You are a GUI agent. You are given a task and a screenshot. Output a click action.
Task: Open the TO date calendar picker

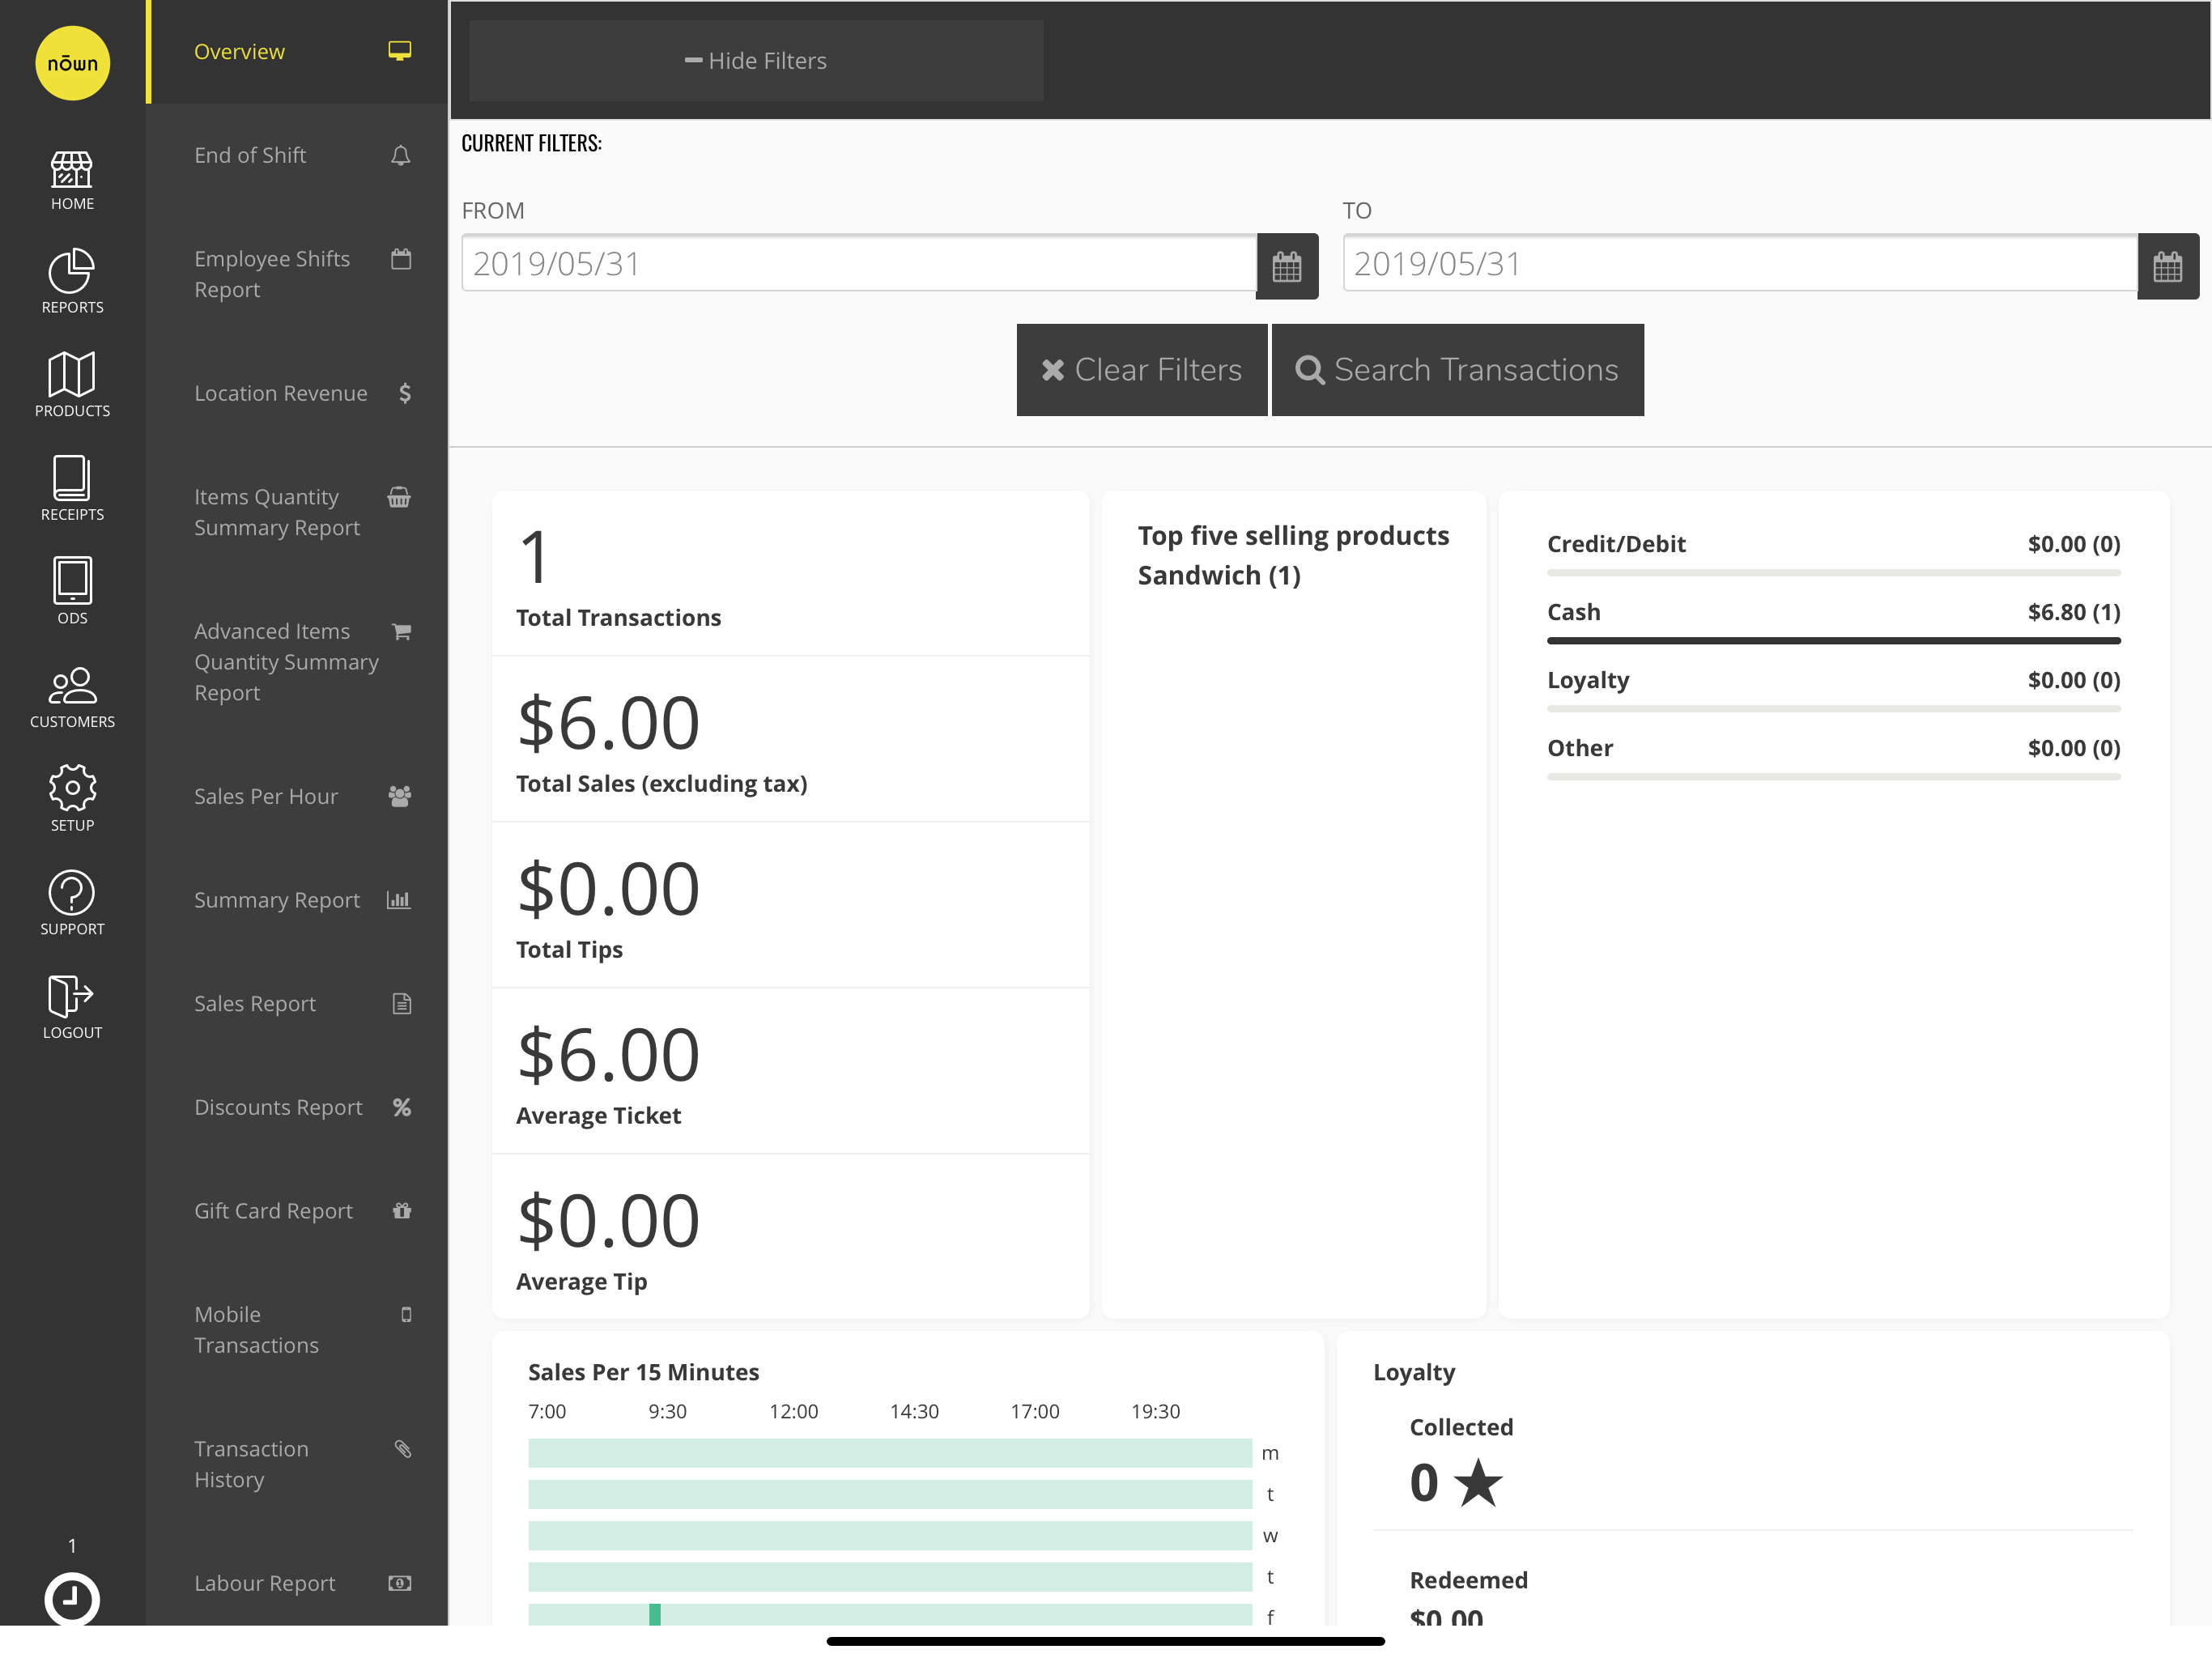click(x=2168, y=266)
